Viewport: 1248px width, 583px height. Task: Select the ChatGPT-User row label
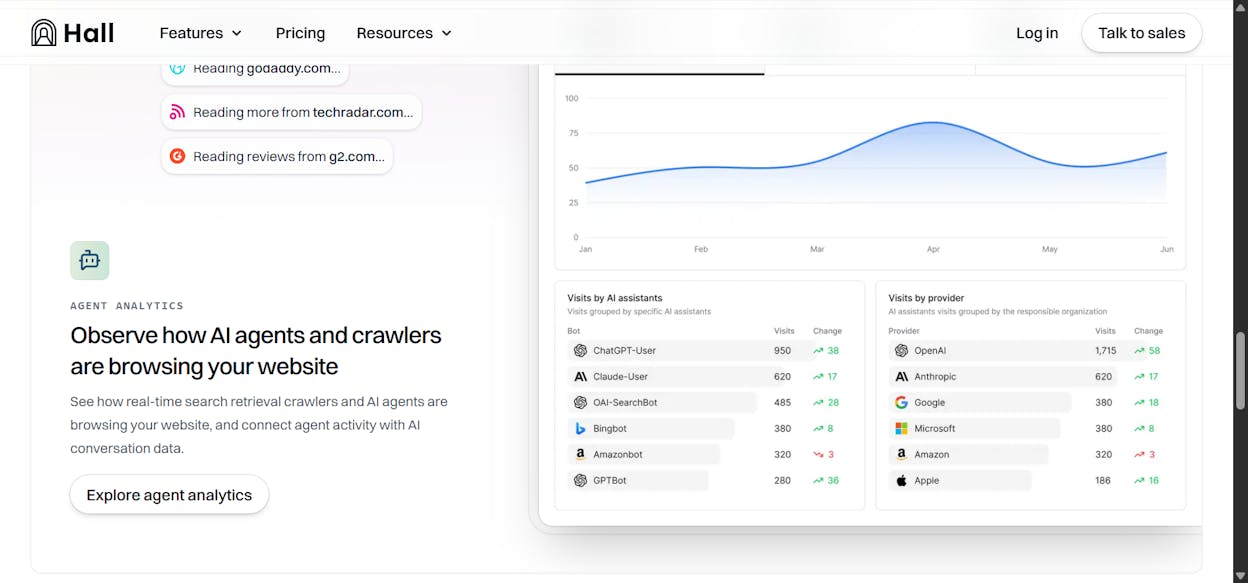[624, 350]
